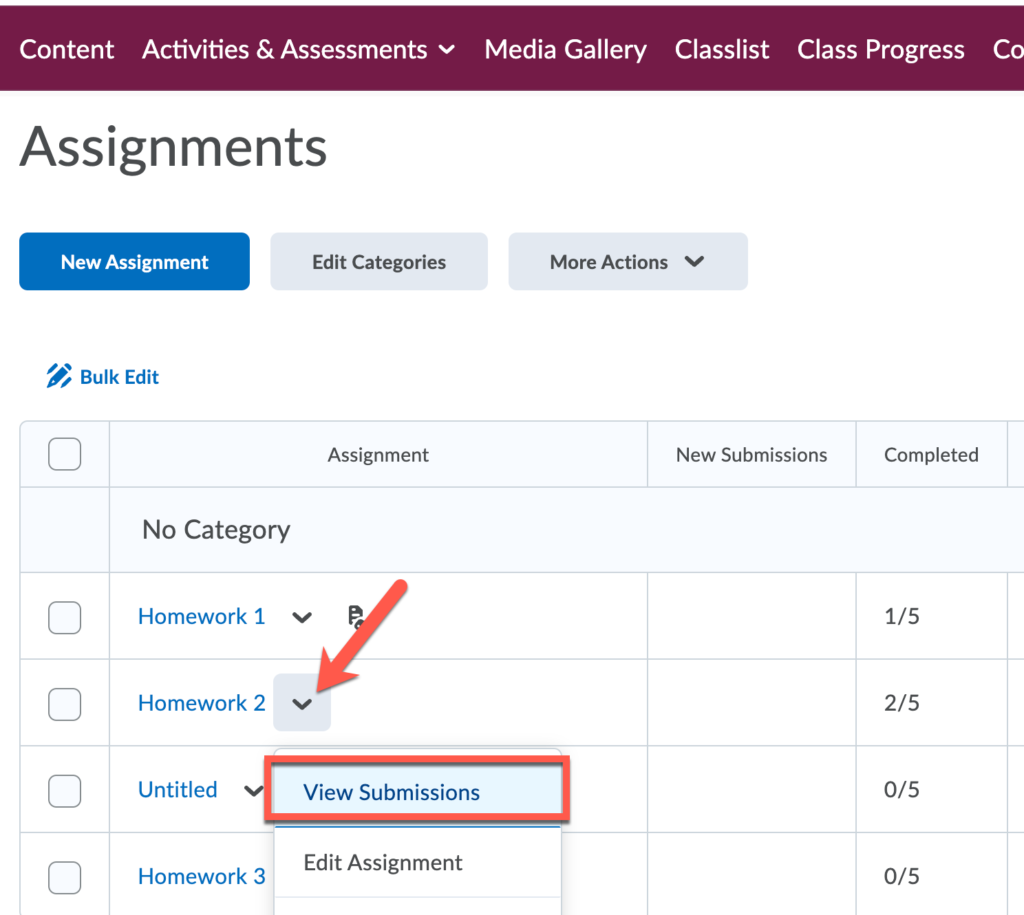Open the Homework 1 assignment link
Viewport: 1024px width, 915px height.
pos(201,617)
